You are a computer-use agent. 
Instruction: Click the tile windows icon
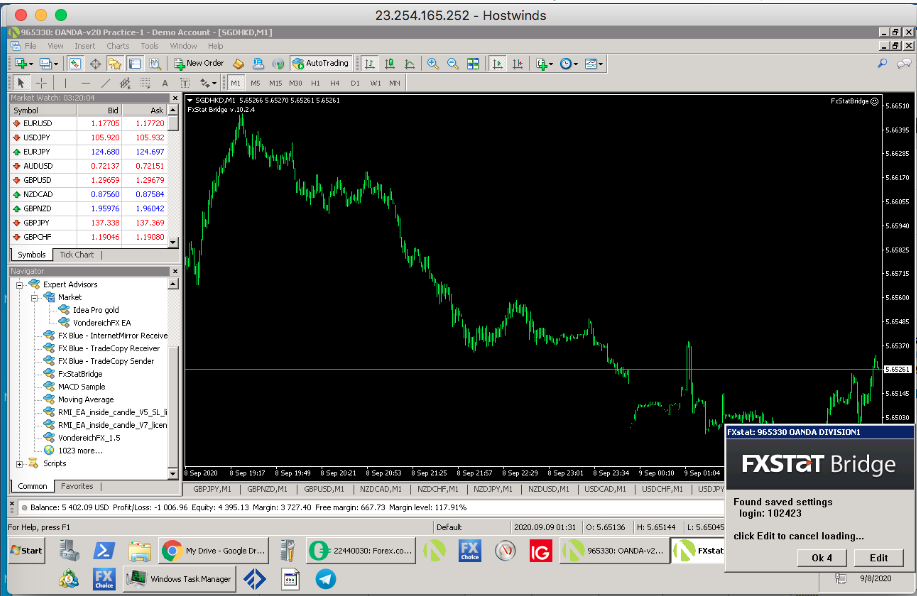click(473, 63)
